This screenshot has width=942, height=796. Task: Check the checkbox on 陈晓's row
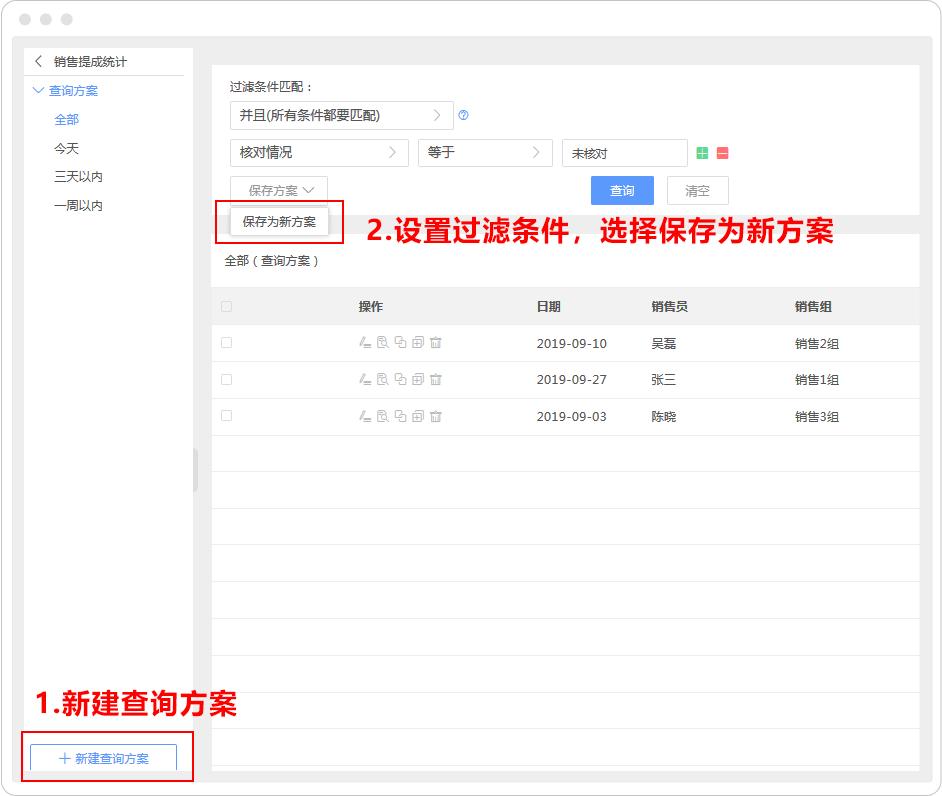click(225, 416)
